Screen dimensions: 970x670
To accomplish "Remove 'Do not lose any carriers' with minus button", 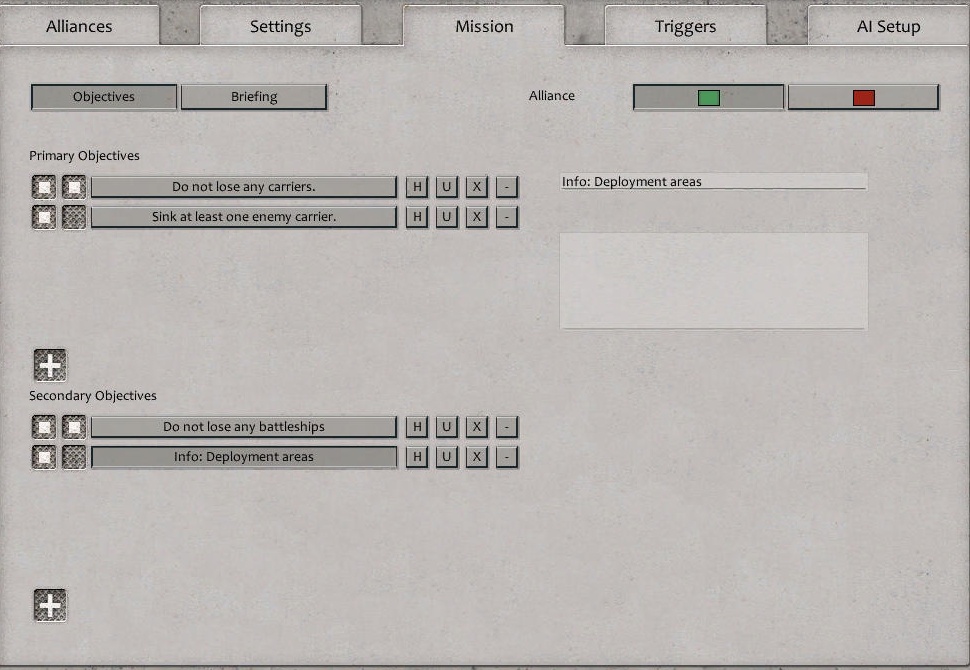I will click(x=507, y=187).
